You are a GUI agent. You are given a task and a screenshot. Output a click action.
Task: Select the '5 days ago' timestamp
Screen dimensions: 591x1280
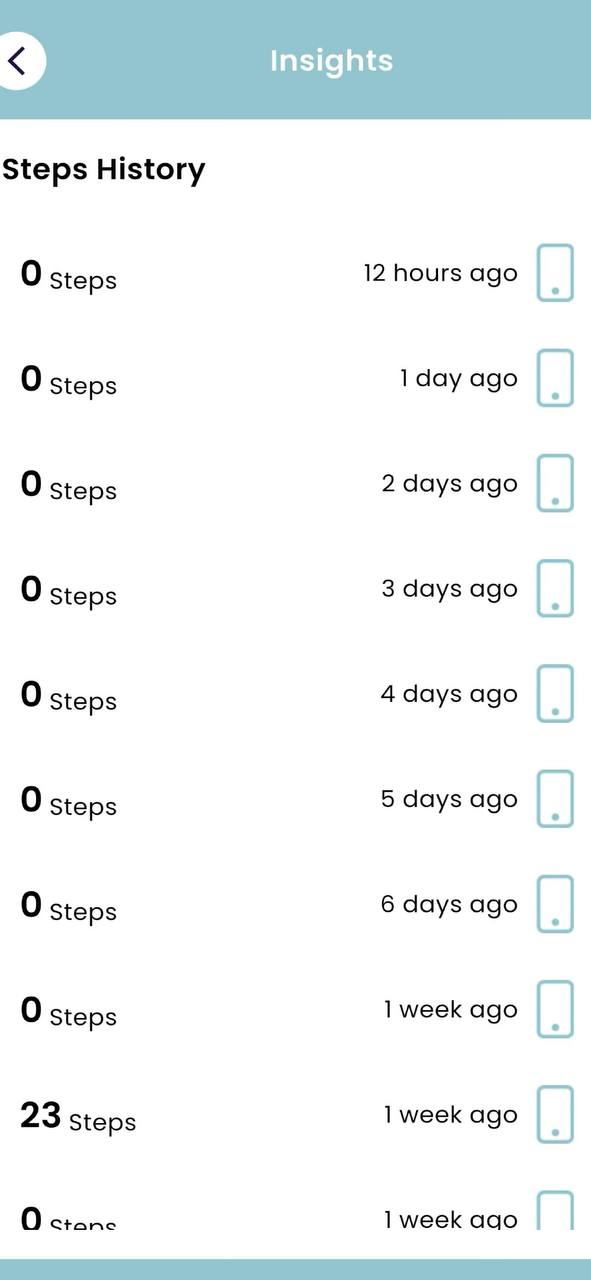(449, 800)
